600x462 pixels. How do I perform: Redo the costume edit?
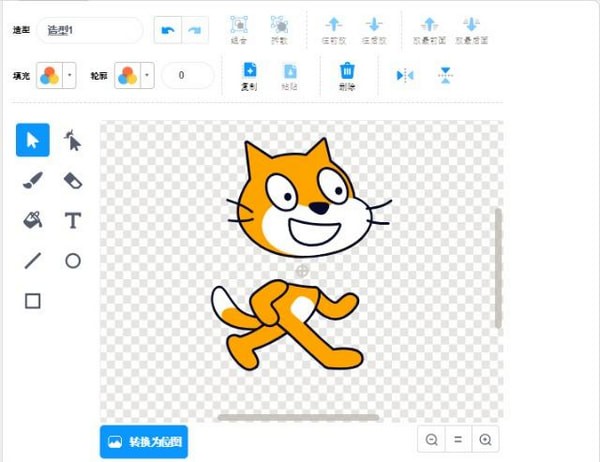pos(195,30)
